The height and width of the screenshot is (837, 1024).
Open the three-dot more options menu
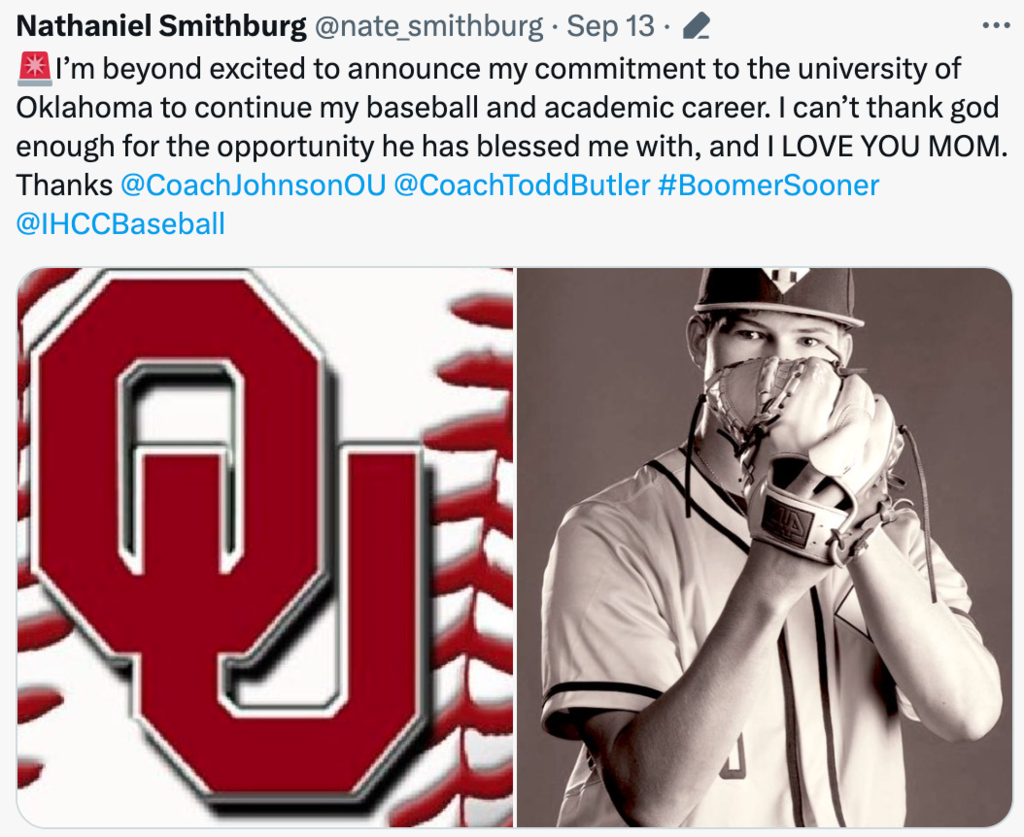click(x=996, y=25)
